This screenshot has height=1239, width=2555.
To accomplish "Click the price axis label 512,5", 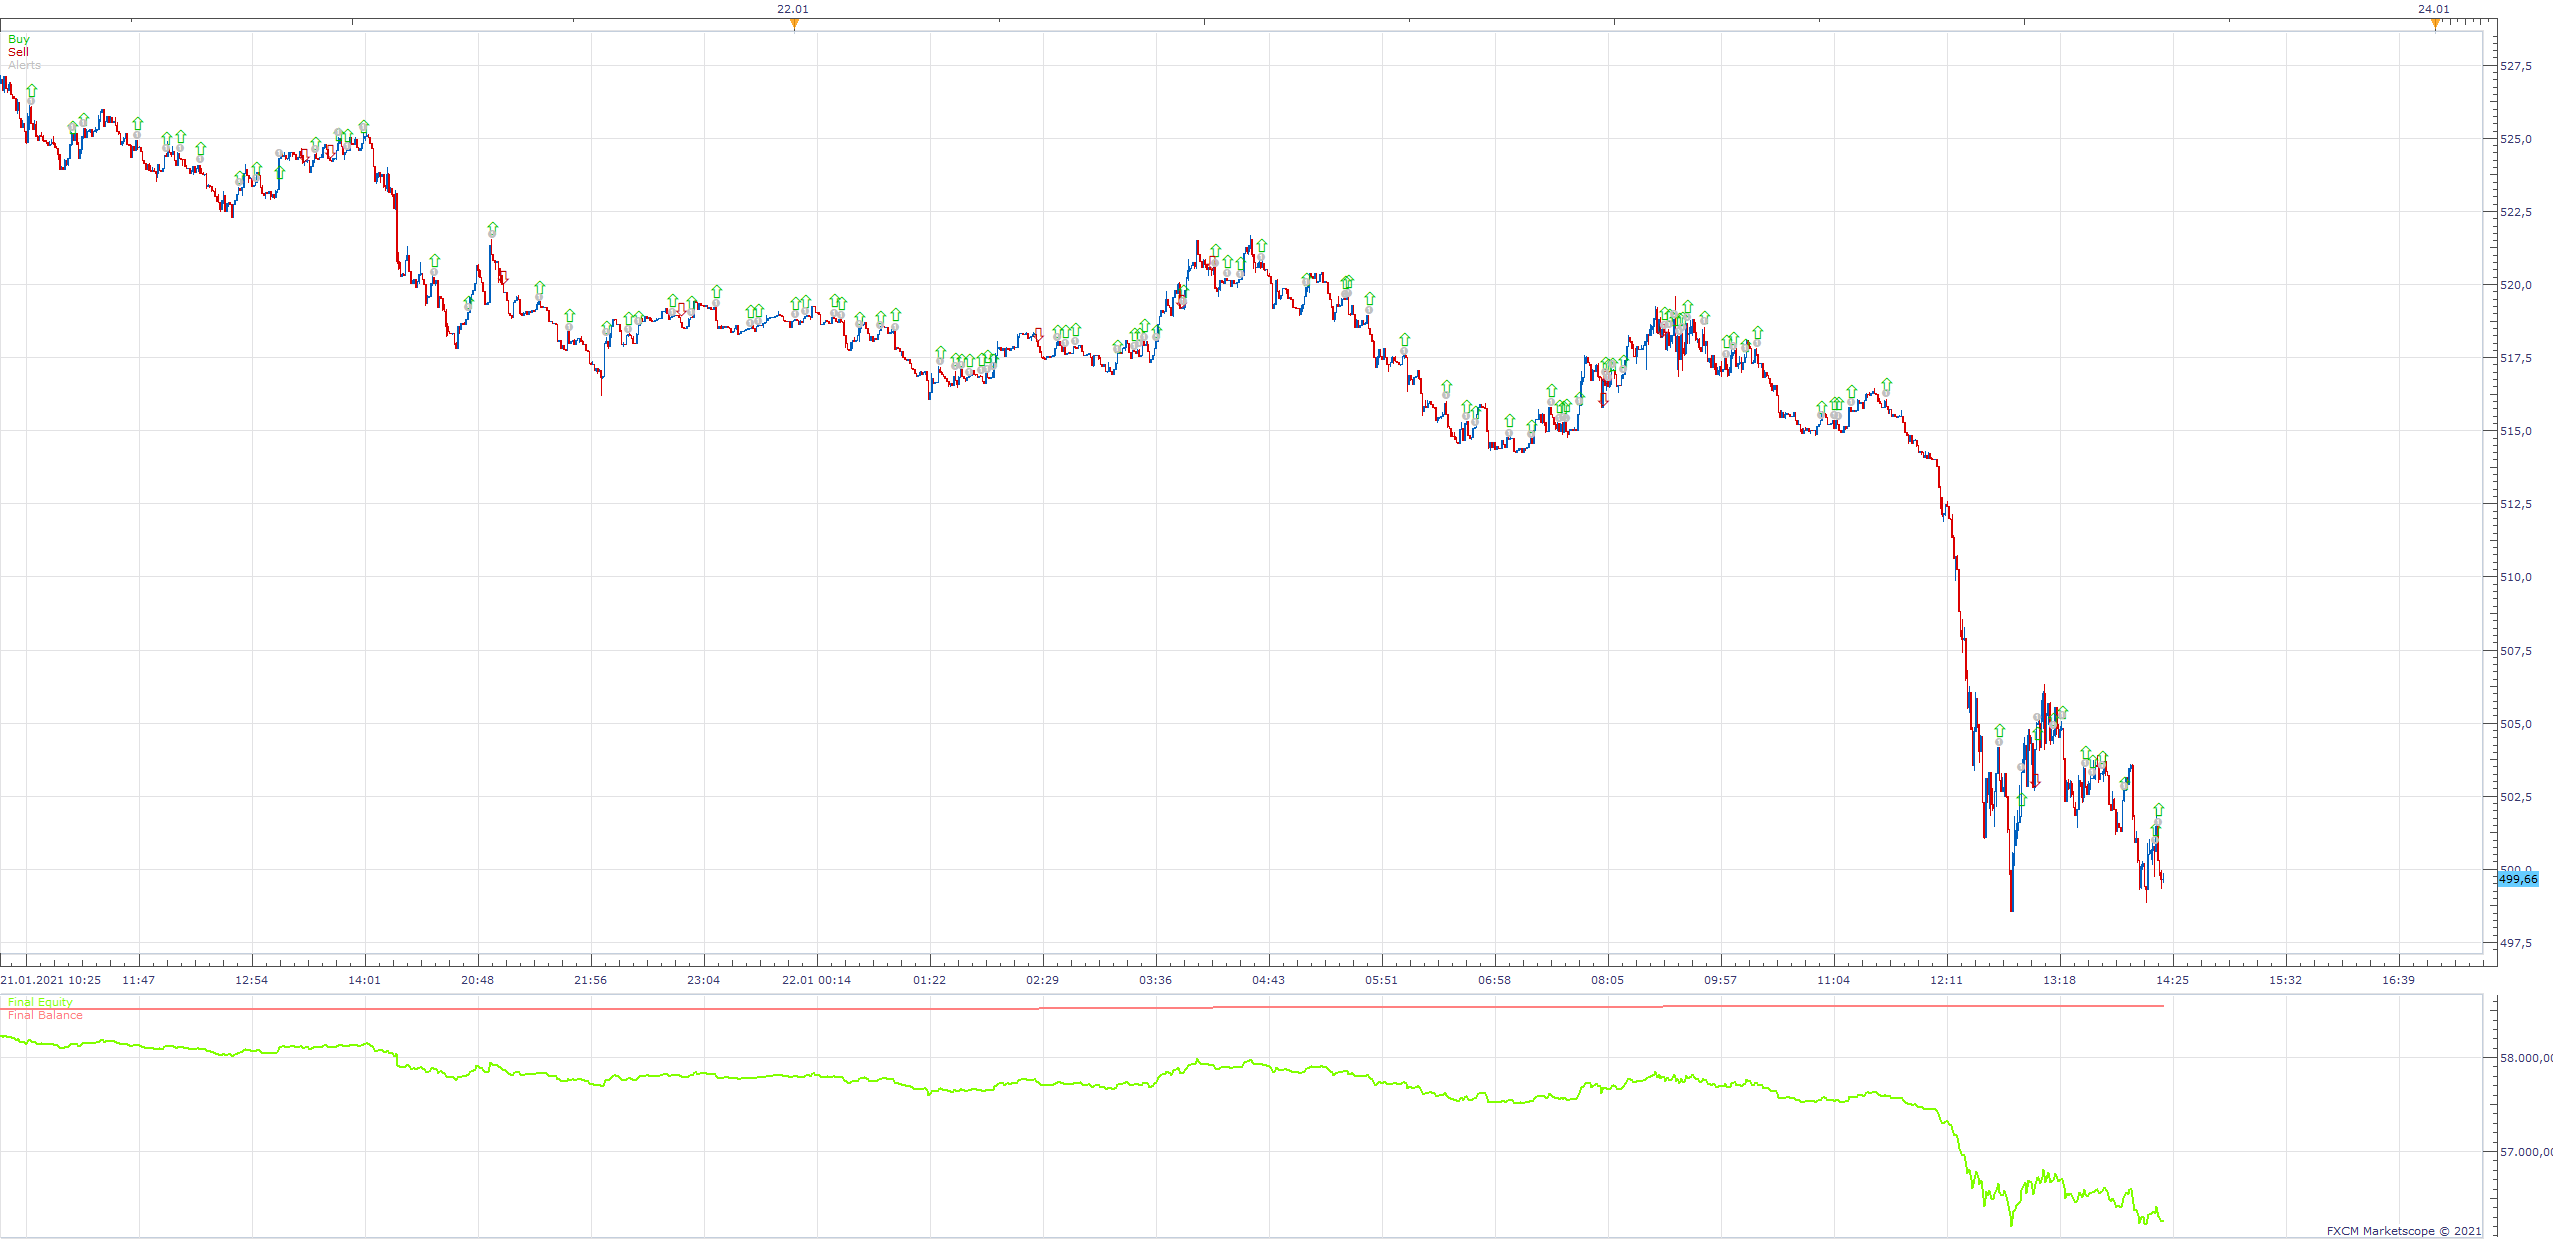I will point(2516,504).
